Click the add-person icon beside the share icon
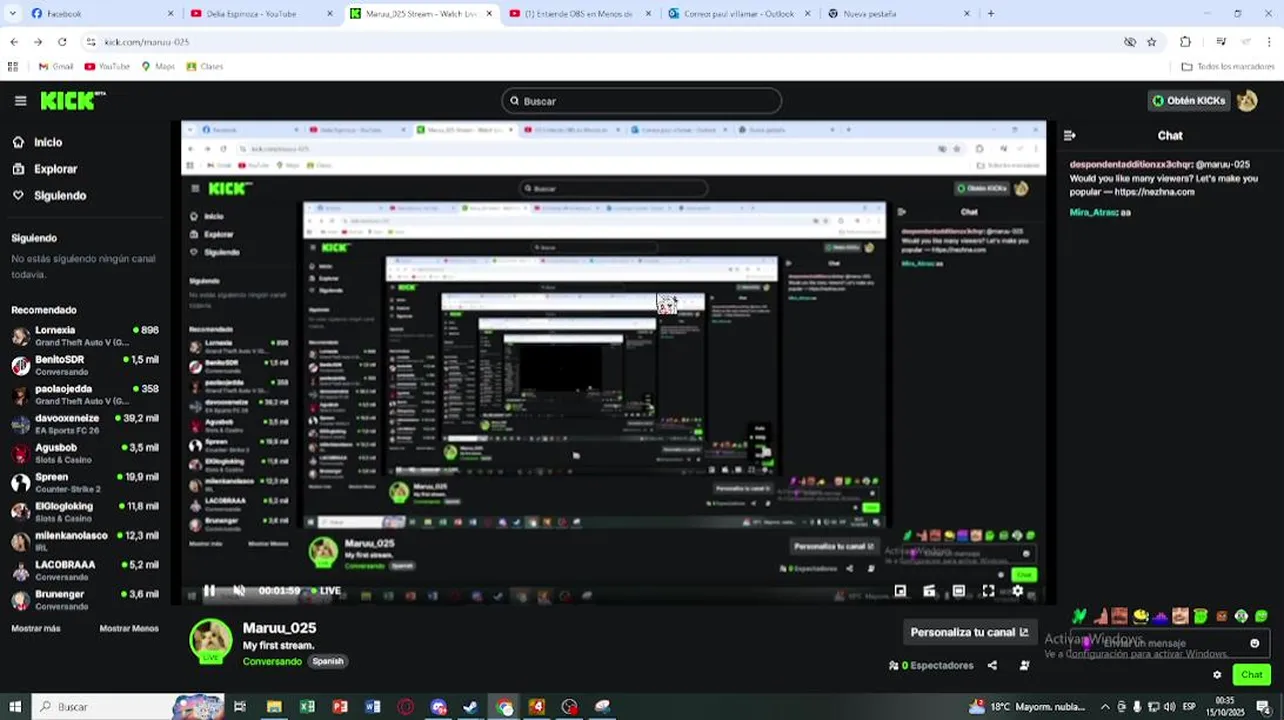The height and width of the screenshot is (720, 1284). tap(1024, 665)
